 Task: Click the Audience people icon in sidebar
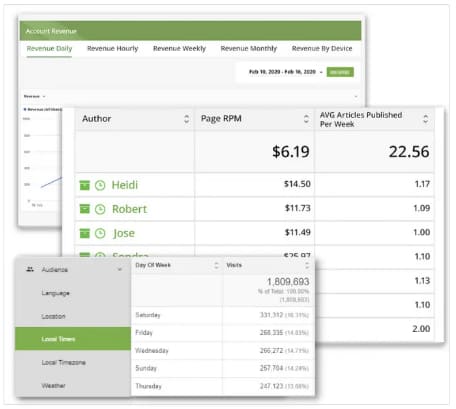click(x=30, y=269)
